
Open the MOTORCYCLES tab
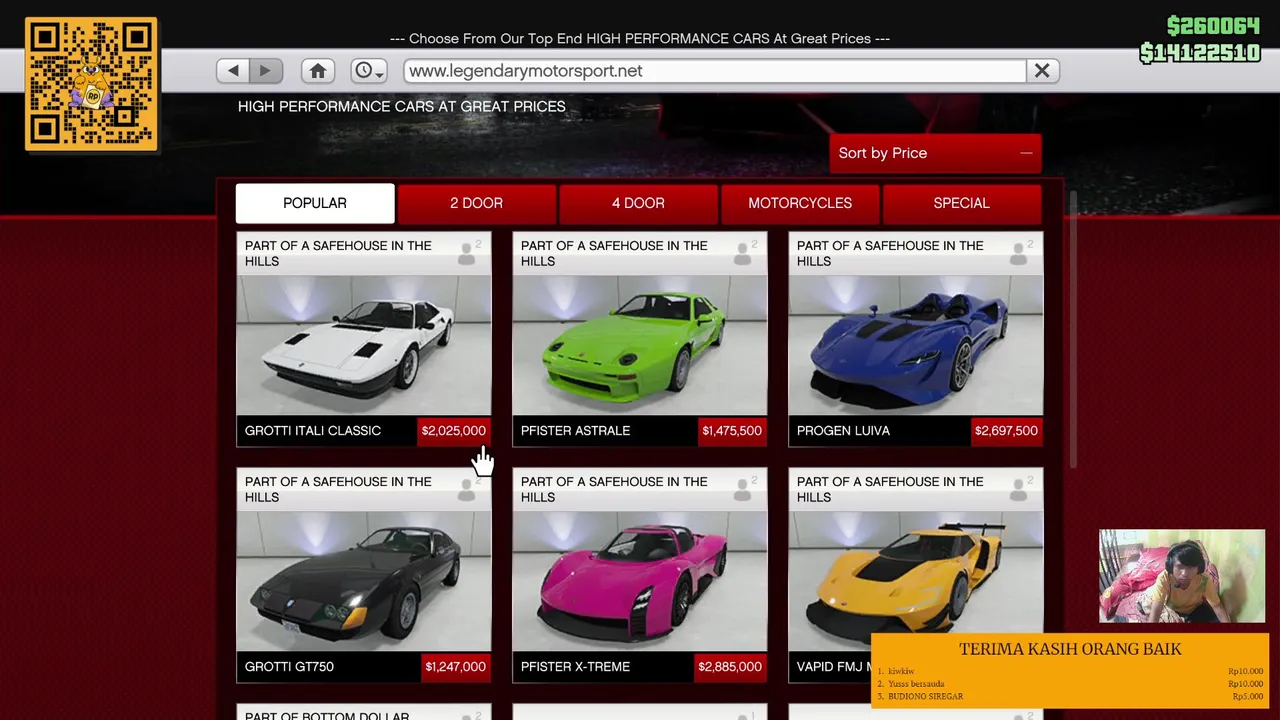(x=800, y=203)
